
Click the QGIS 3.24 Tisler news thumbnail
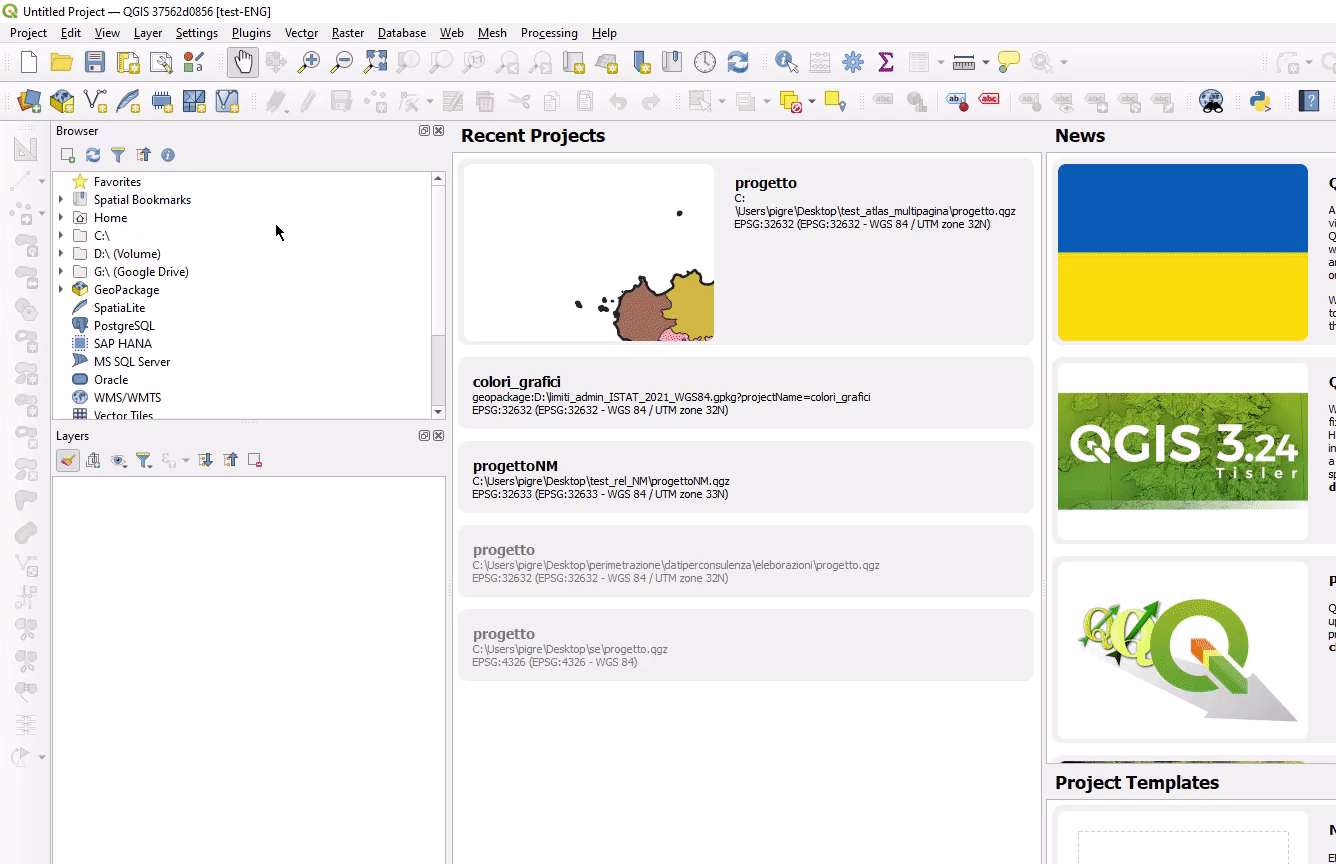[1182, 450]
